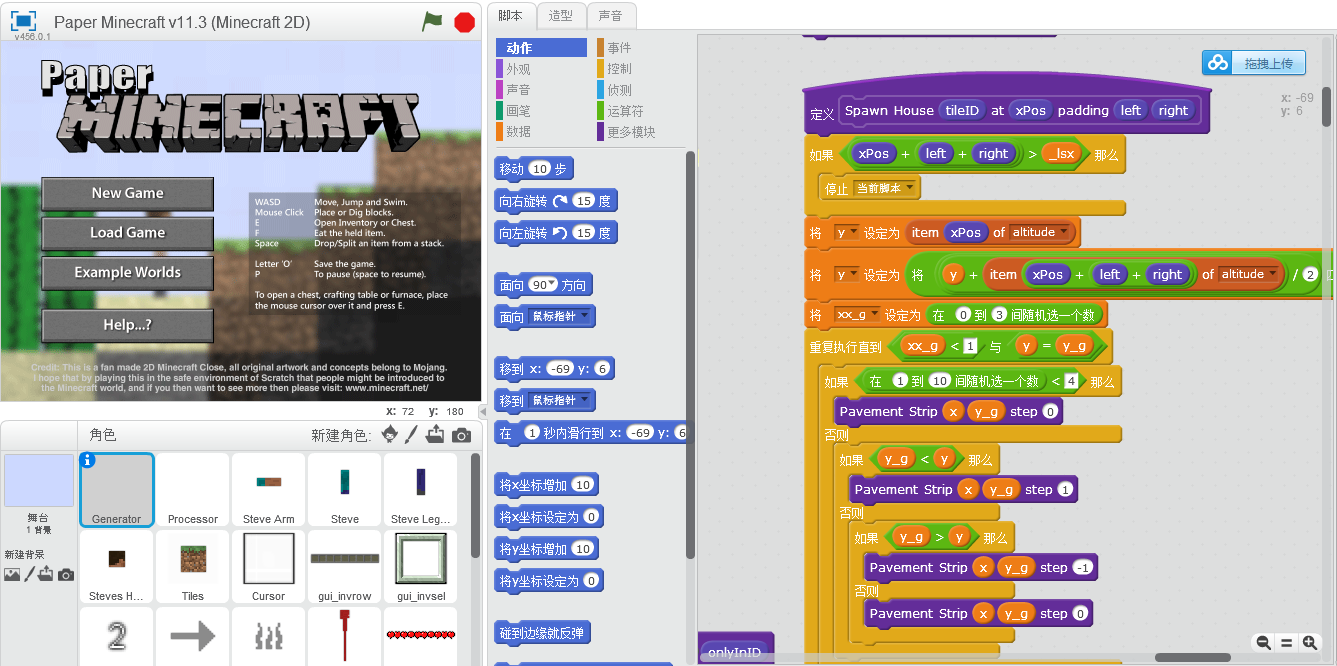Click the value field in 将x坐标设定为 block
This screenshot has height=666, width=1337.
pyautogui.click(x=591, y=517)
